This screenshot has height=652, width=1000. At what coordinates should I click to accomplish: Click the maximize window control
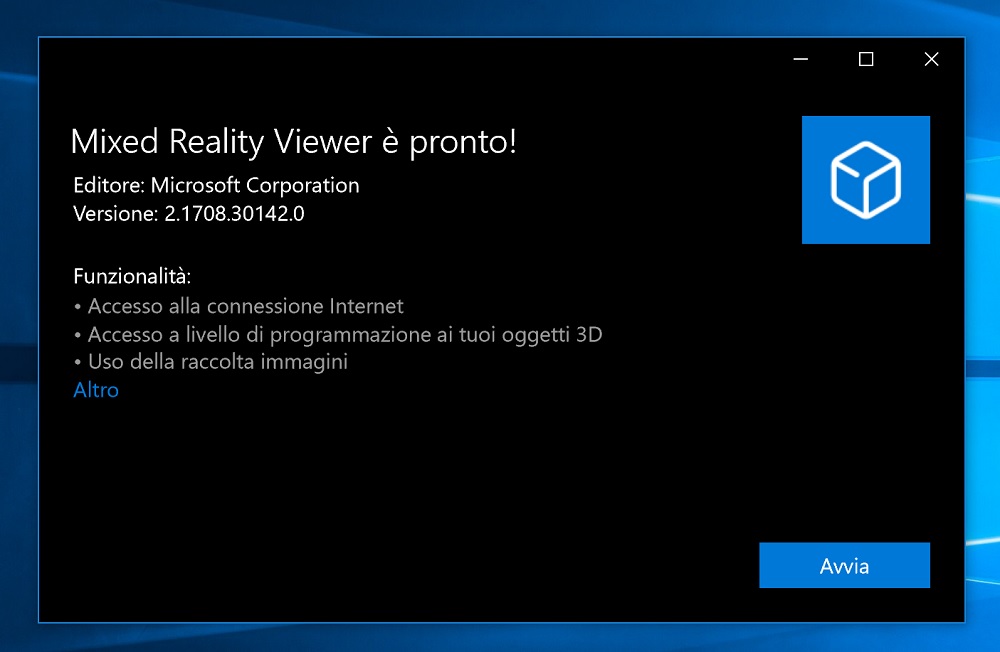(x=866, y=59)
